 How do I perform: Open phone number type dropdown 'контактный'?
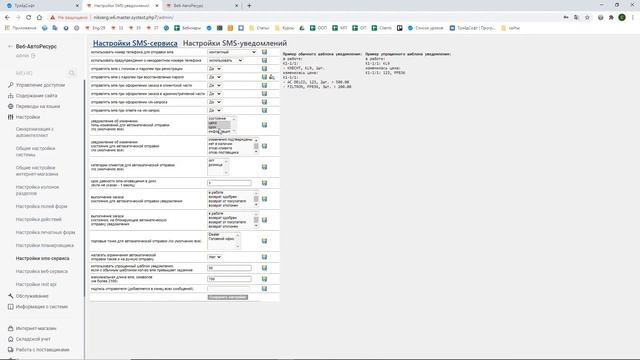(232, 52)
